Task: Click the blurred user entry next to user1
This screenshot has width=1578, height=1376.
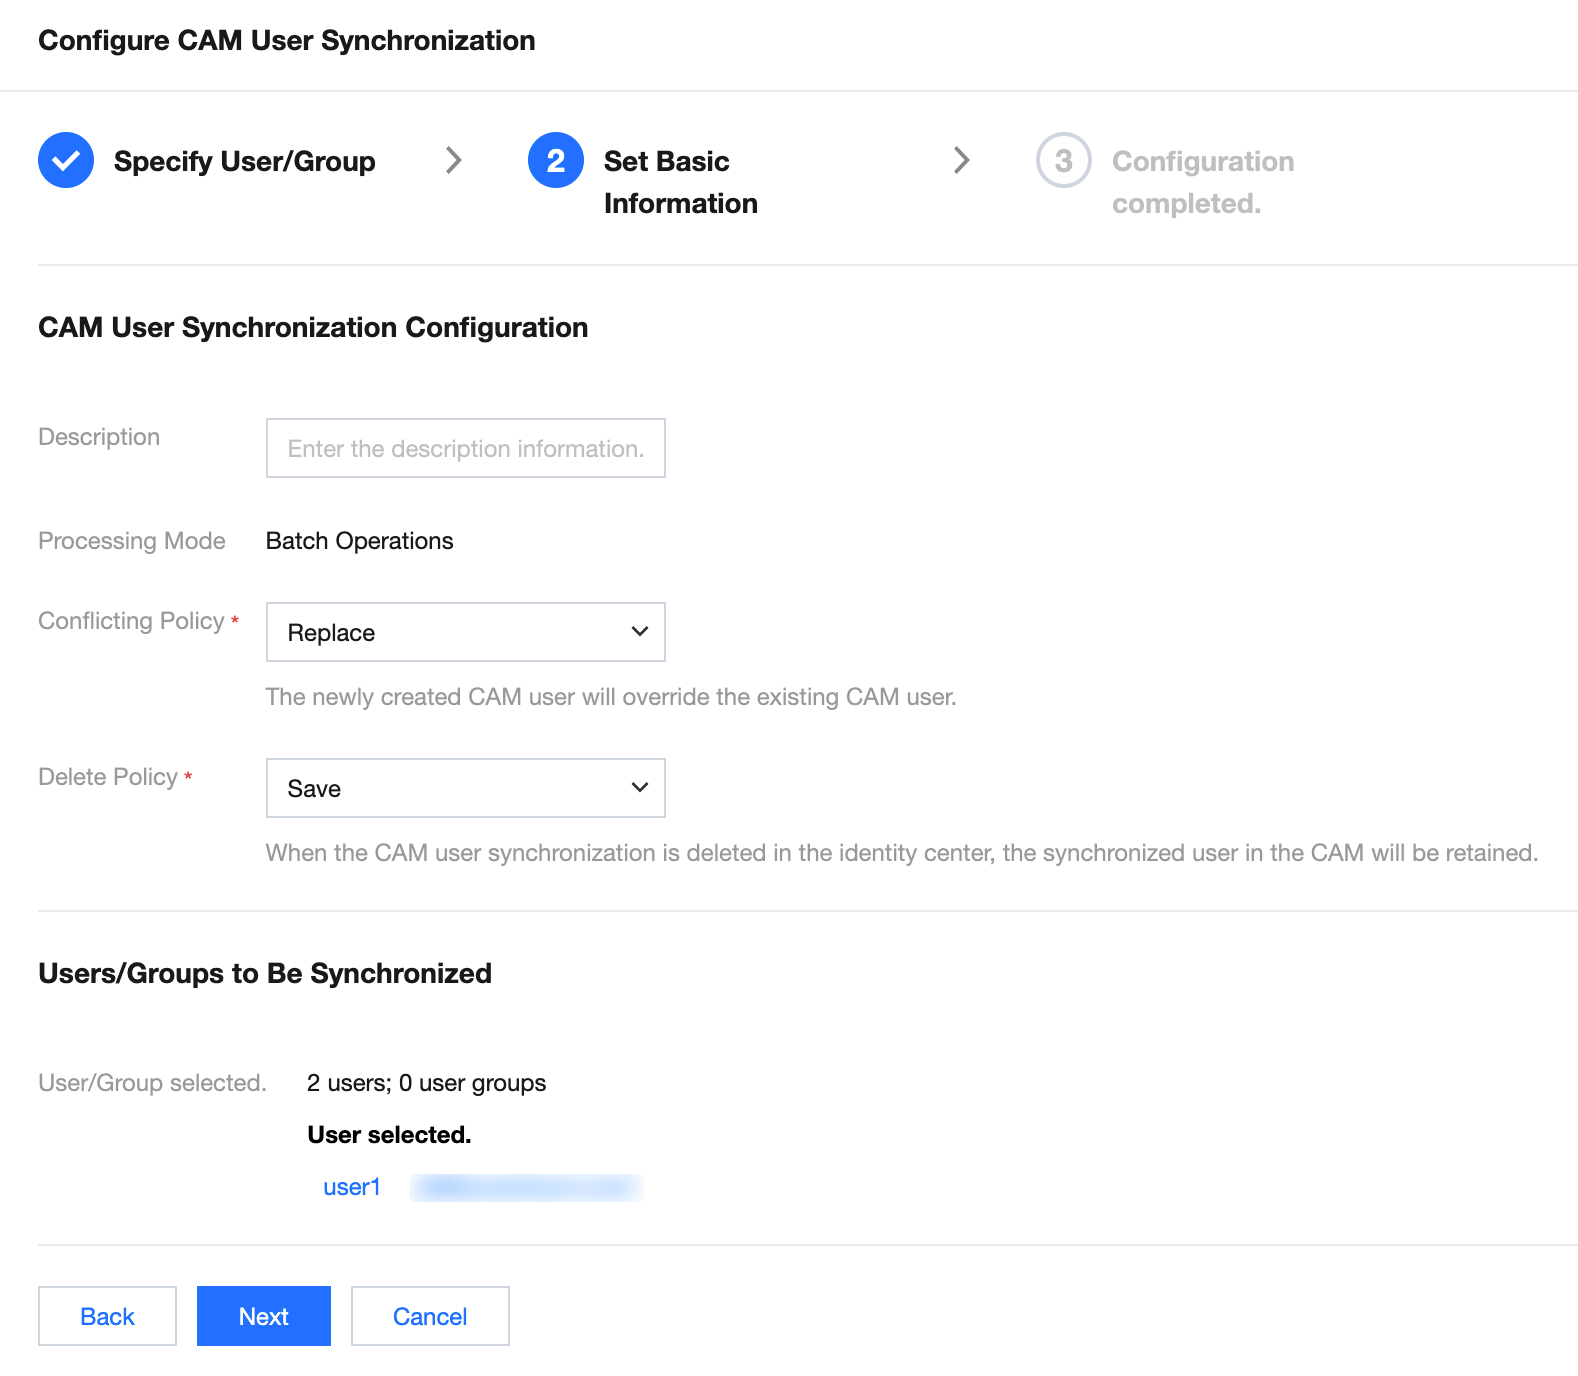Action: [x=526, y=1187]
